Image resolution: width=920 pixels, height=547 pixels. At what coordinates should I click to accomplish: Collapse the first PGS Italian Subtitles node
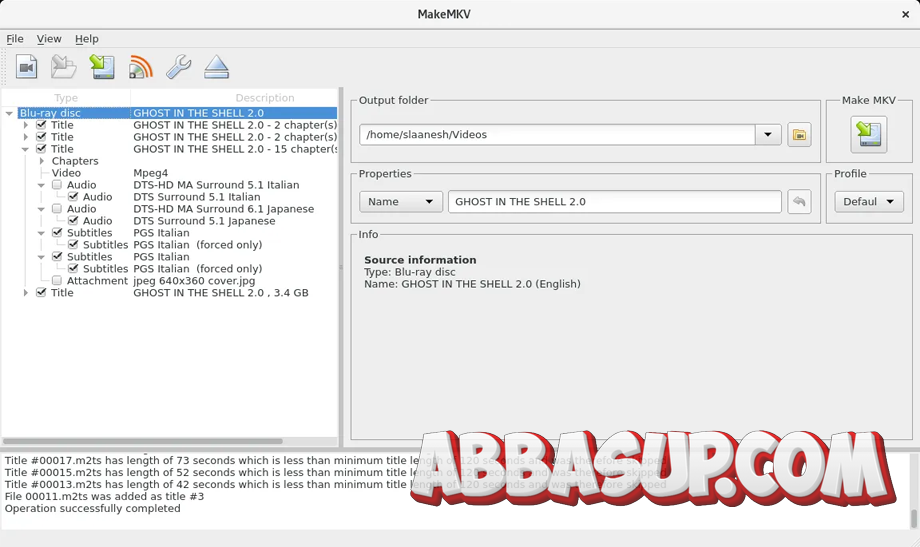[41, 233]
